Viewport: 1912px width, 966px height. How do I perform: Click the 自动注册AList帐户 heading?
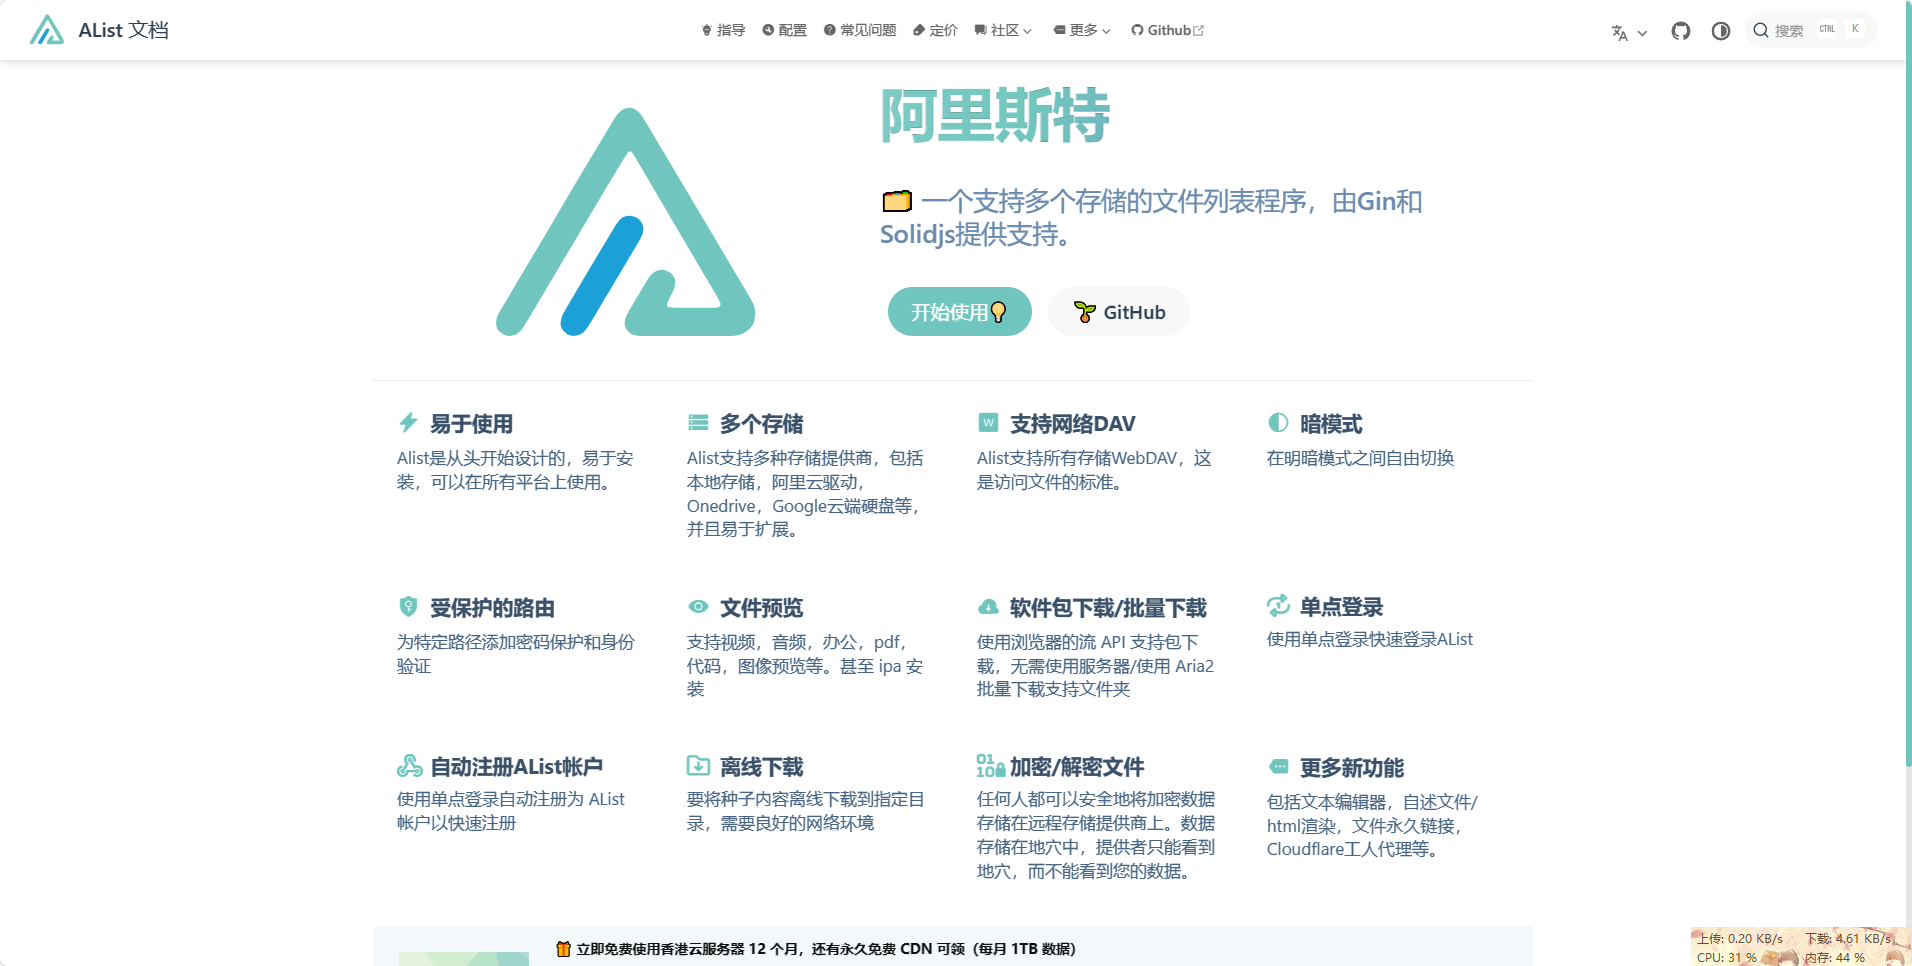pos(516,767)
